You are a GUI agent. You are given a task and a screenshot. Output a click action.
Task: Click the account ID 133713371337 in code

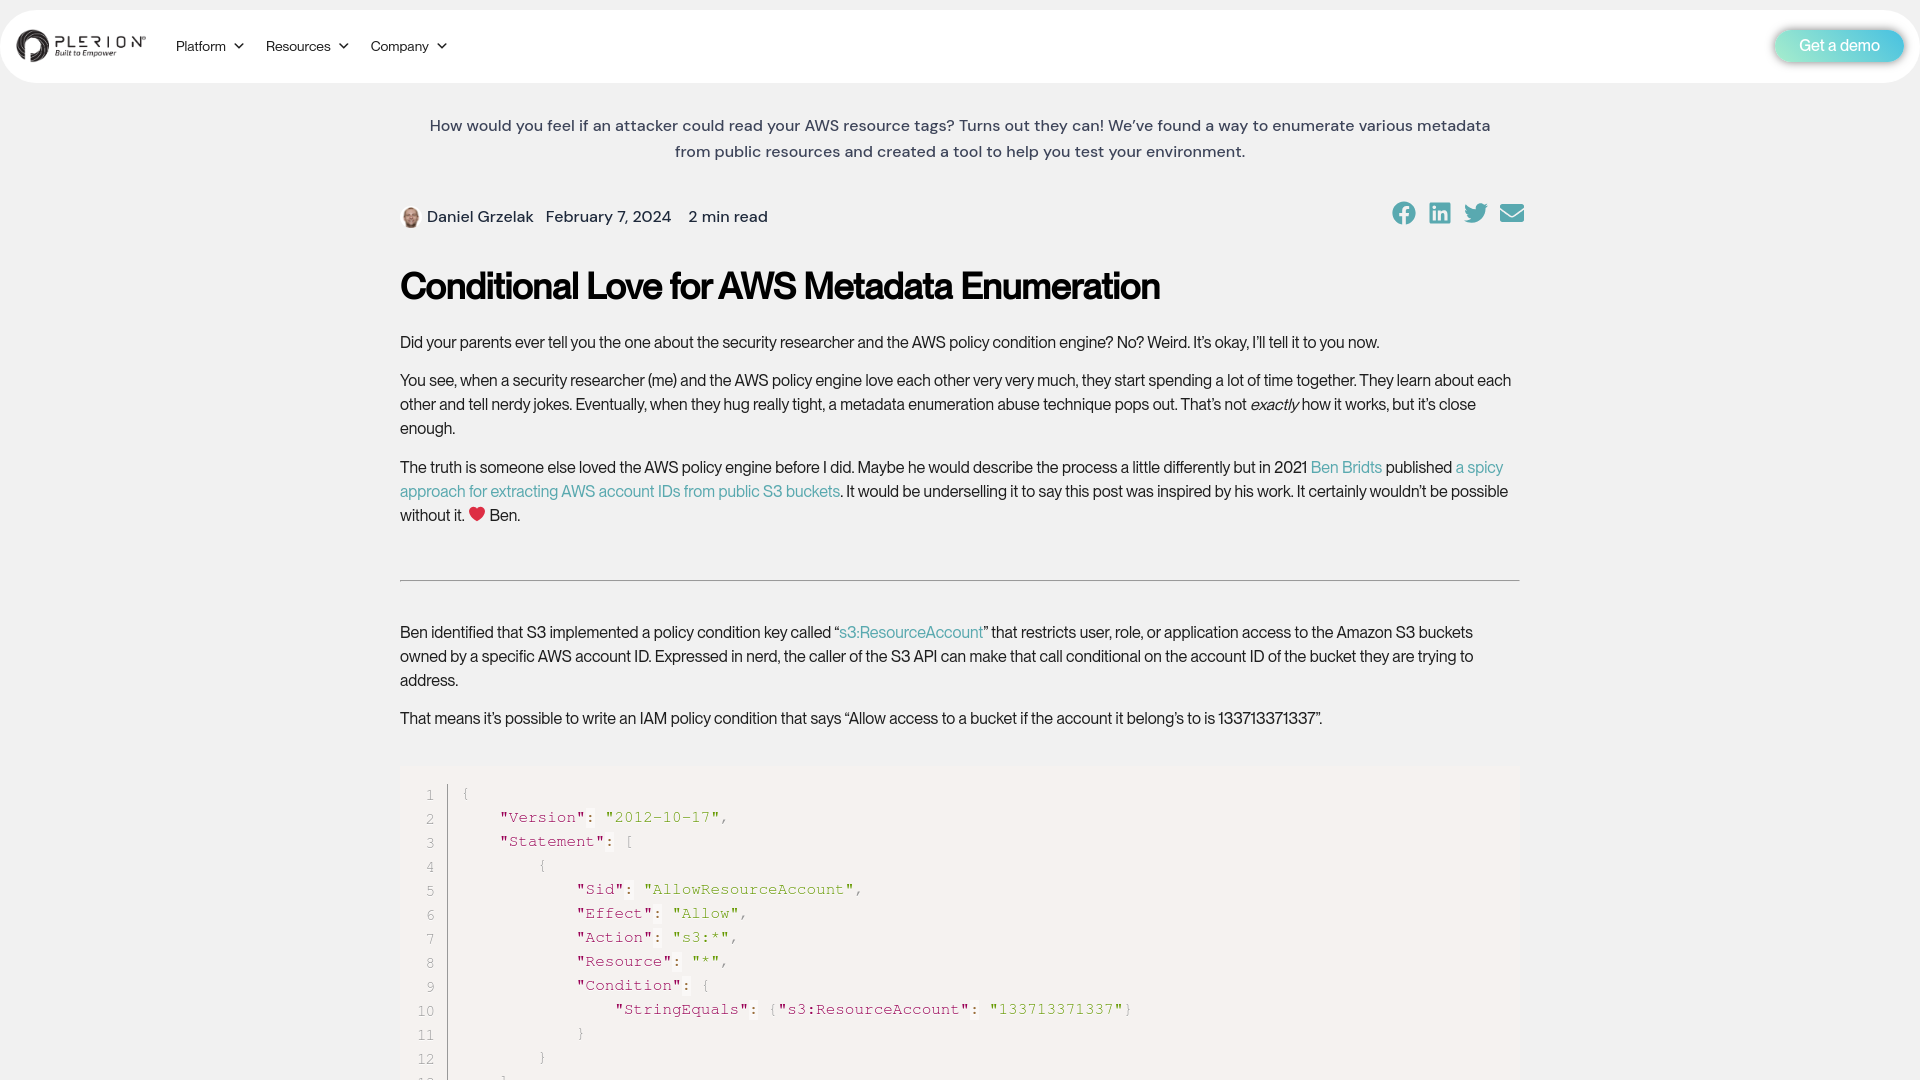[1056, 1010]
